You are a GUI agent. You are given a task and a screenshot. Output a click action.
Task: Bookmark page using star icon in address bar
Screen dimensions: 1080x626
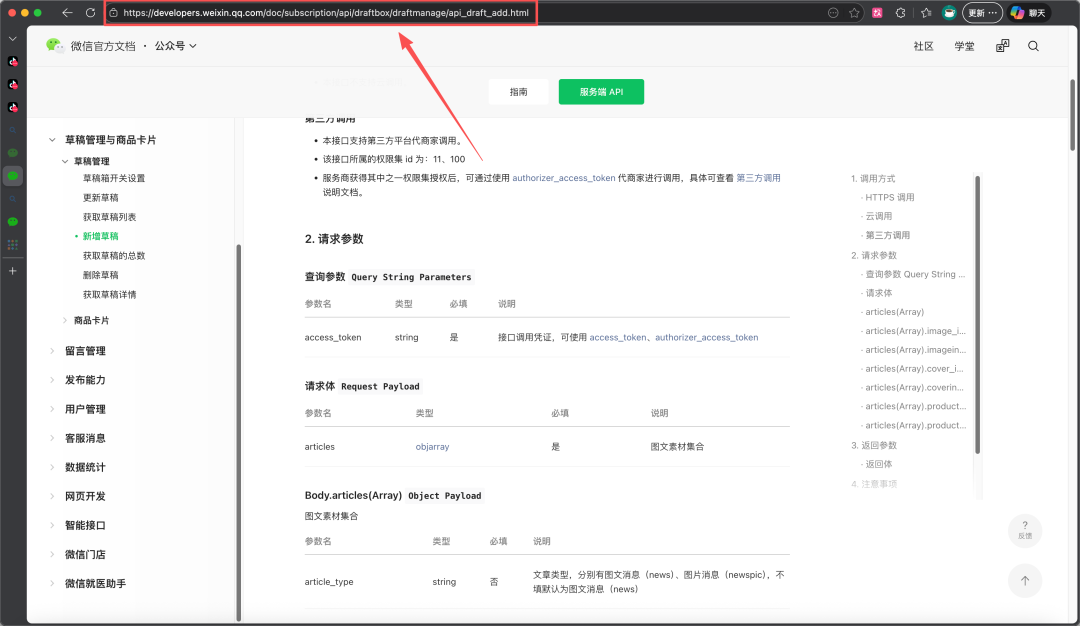854,12
